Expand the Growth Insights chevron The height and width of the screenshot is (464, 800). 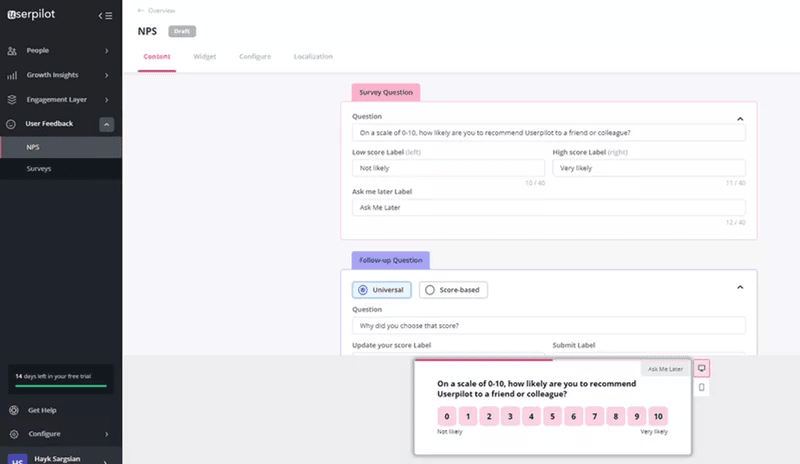click(x=107, y=75)
